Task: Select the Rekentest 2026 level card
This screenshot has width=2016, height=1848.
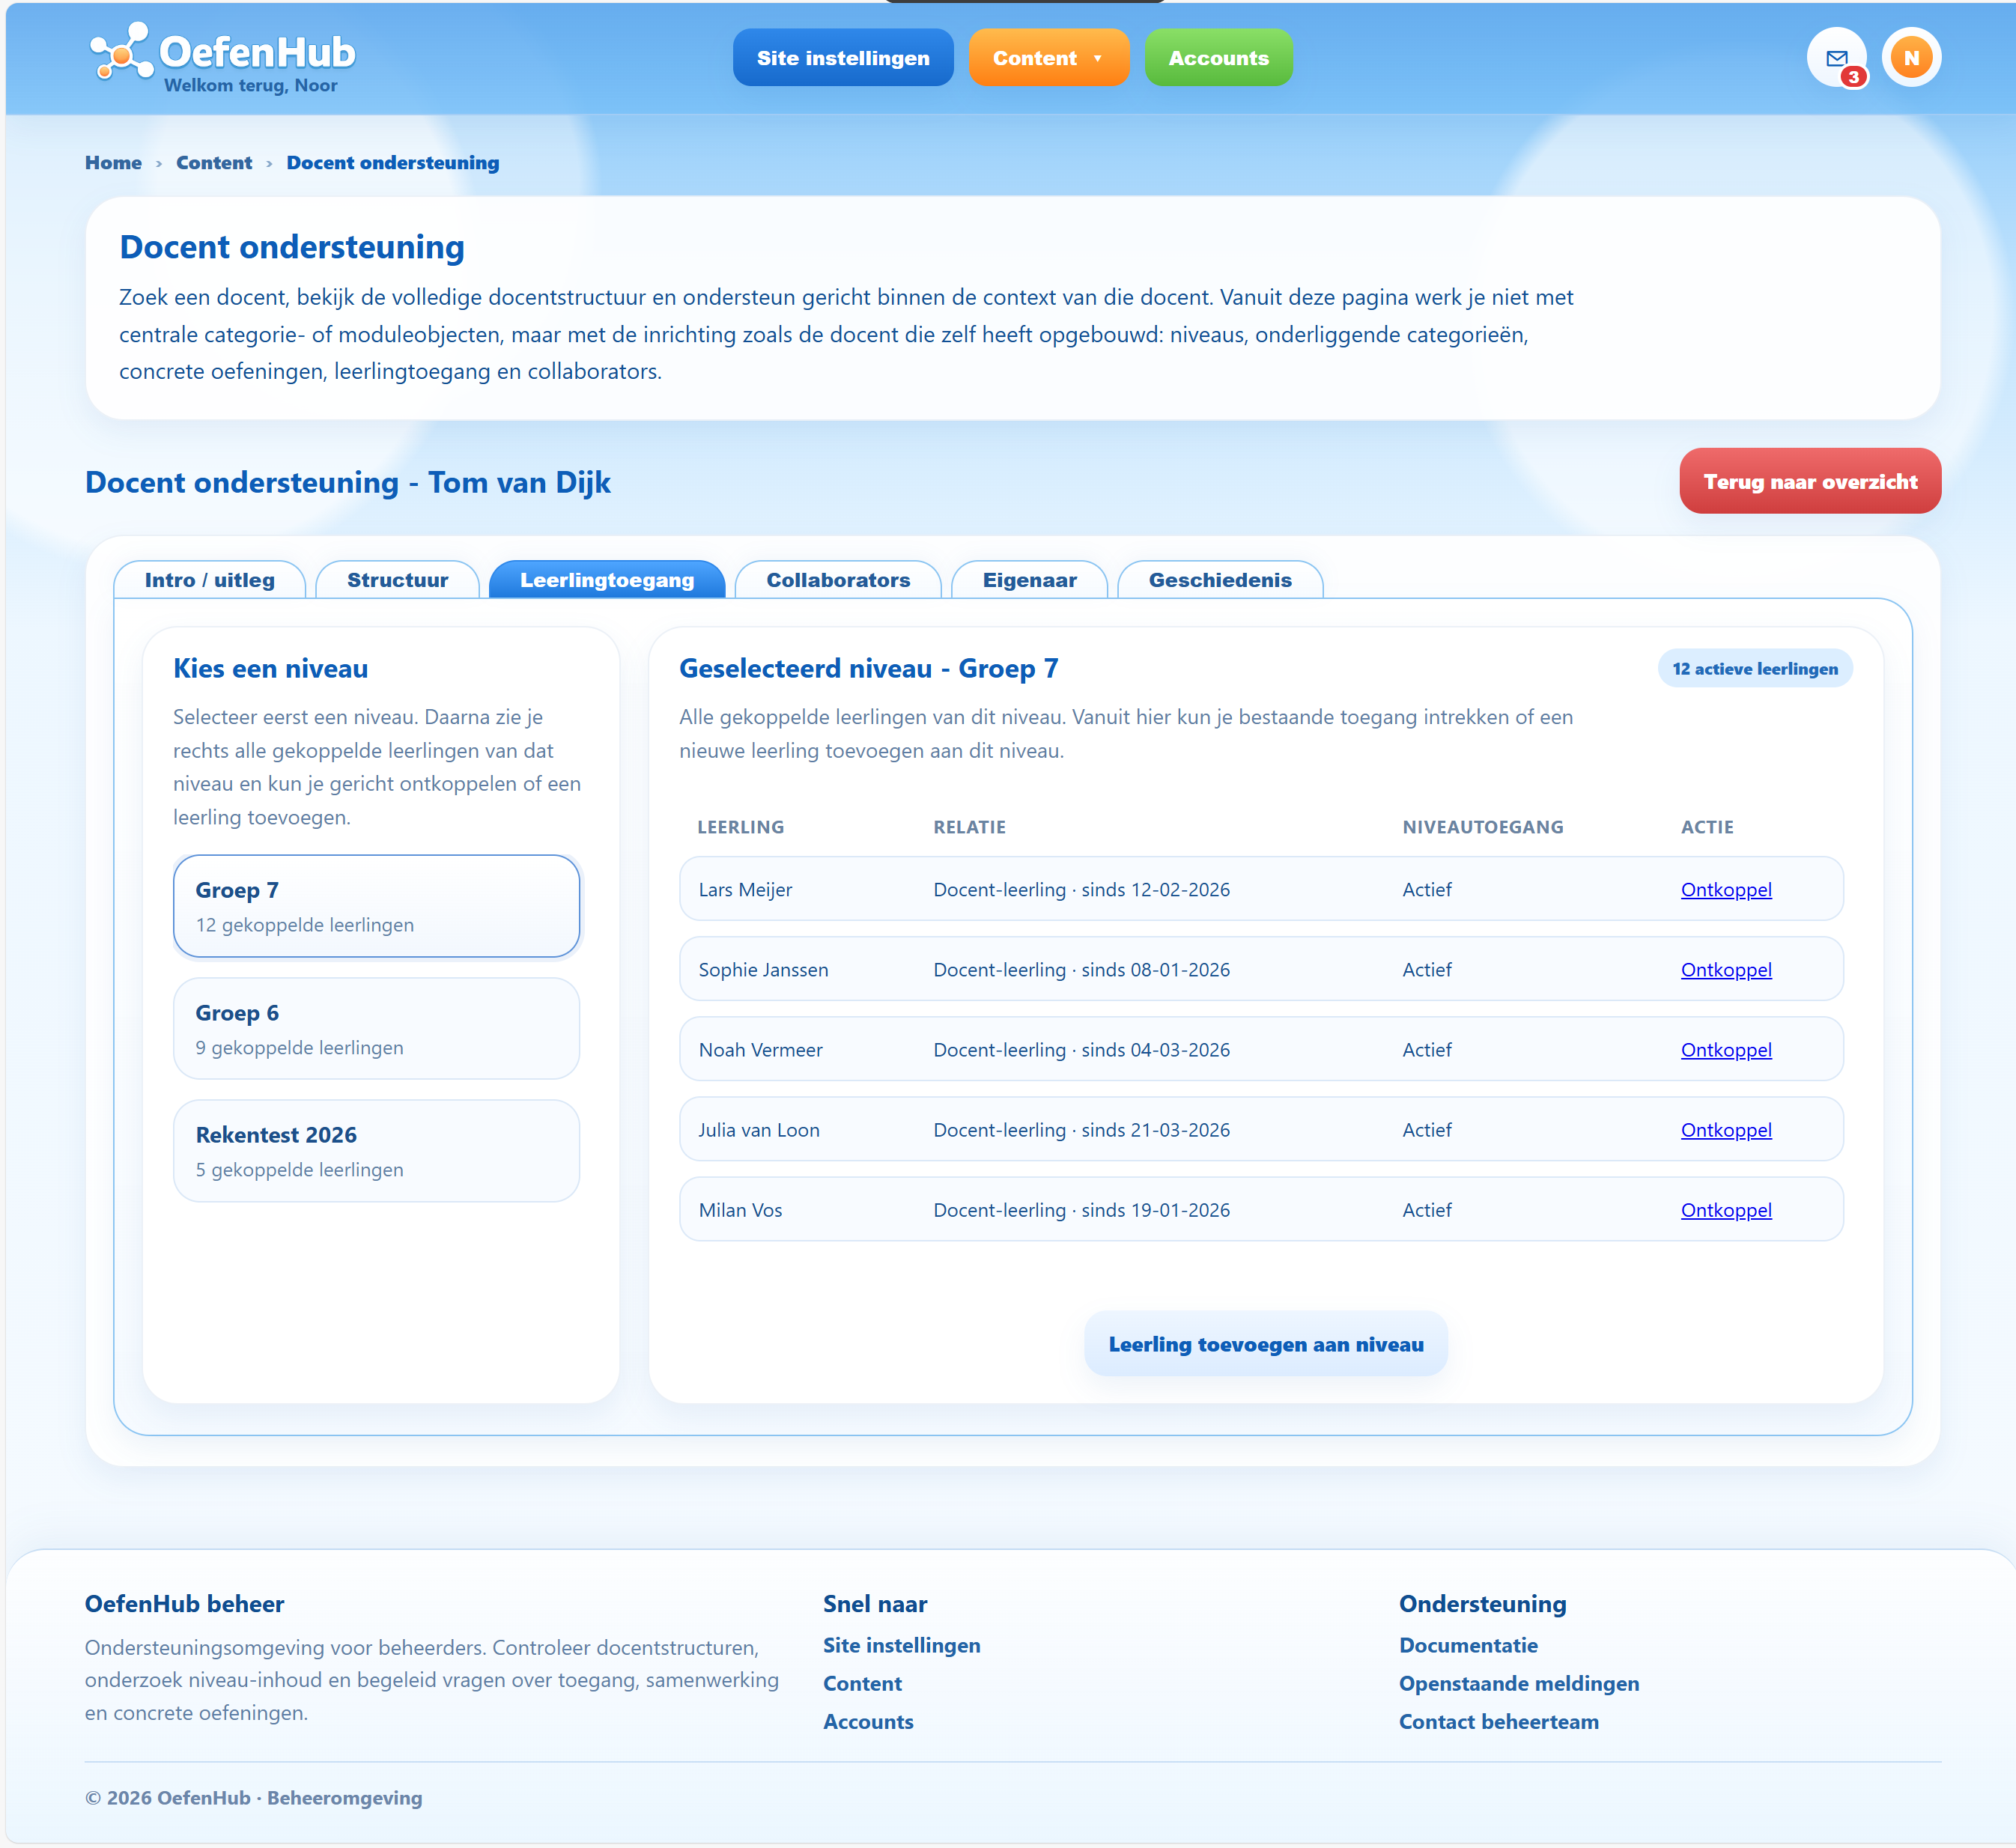Action: tap(377, 1151)
